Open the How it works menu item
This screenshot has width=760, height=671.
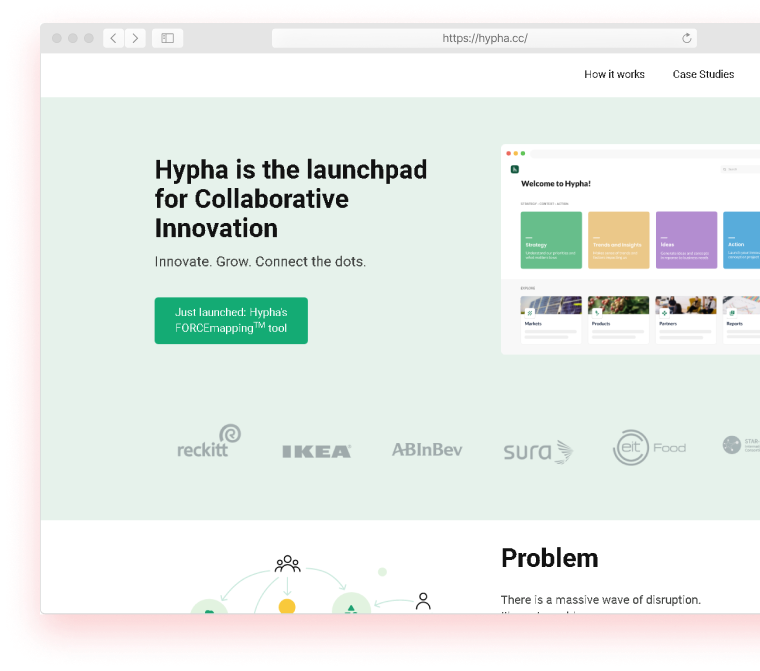[x=614, y=74]
